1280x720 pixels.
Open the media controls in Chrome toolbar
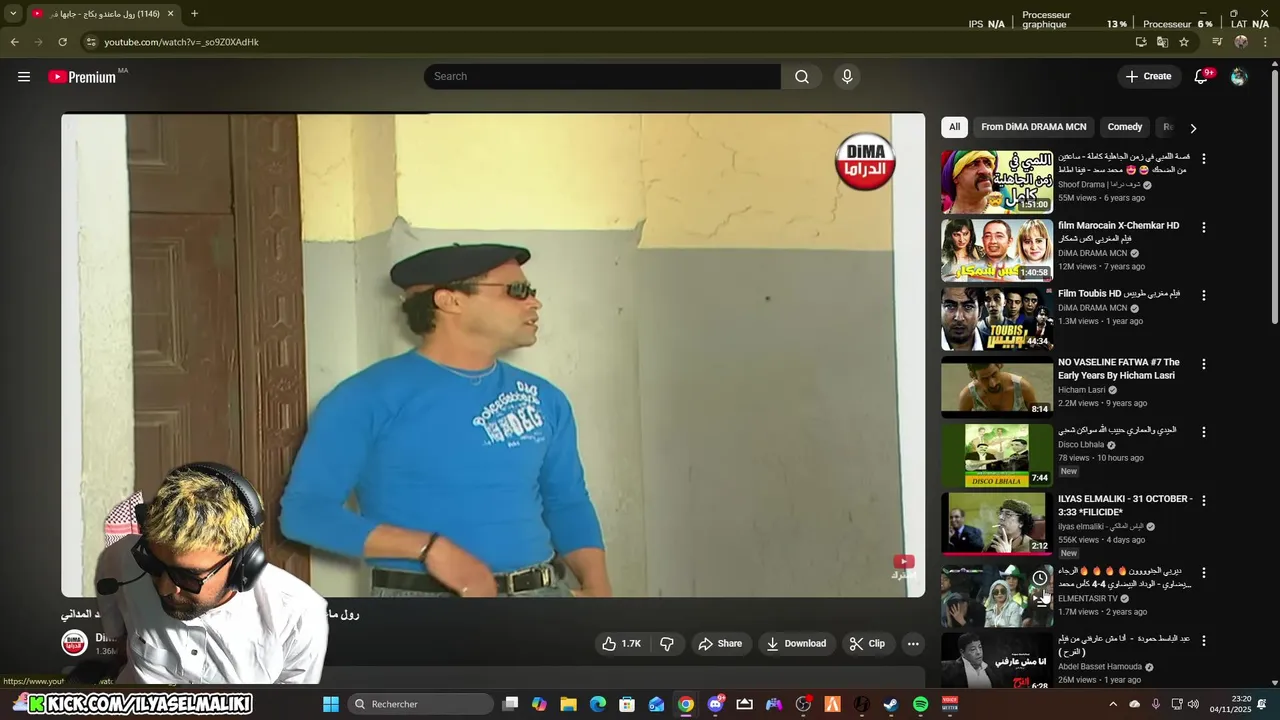(1217, 42)
